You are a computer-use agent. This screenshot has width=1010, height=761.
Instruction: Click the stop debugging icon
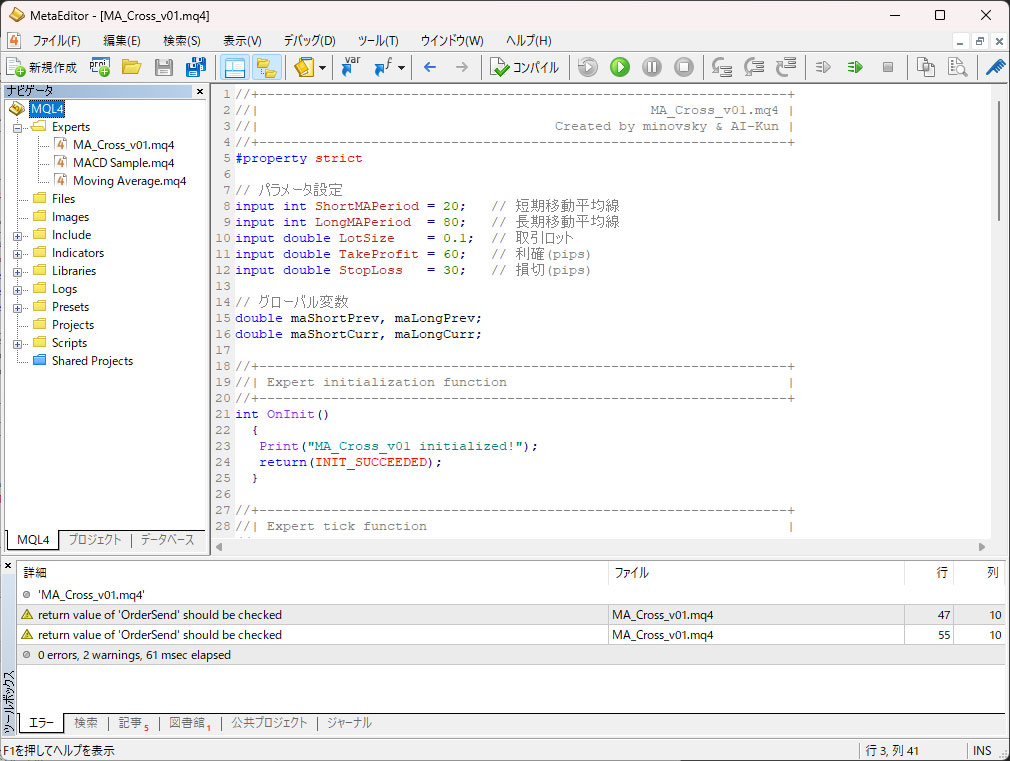(684, 67)
